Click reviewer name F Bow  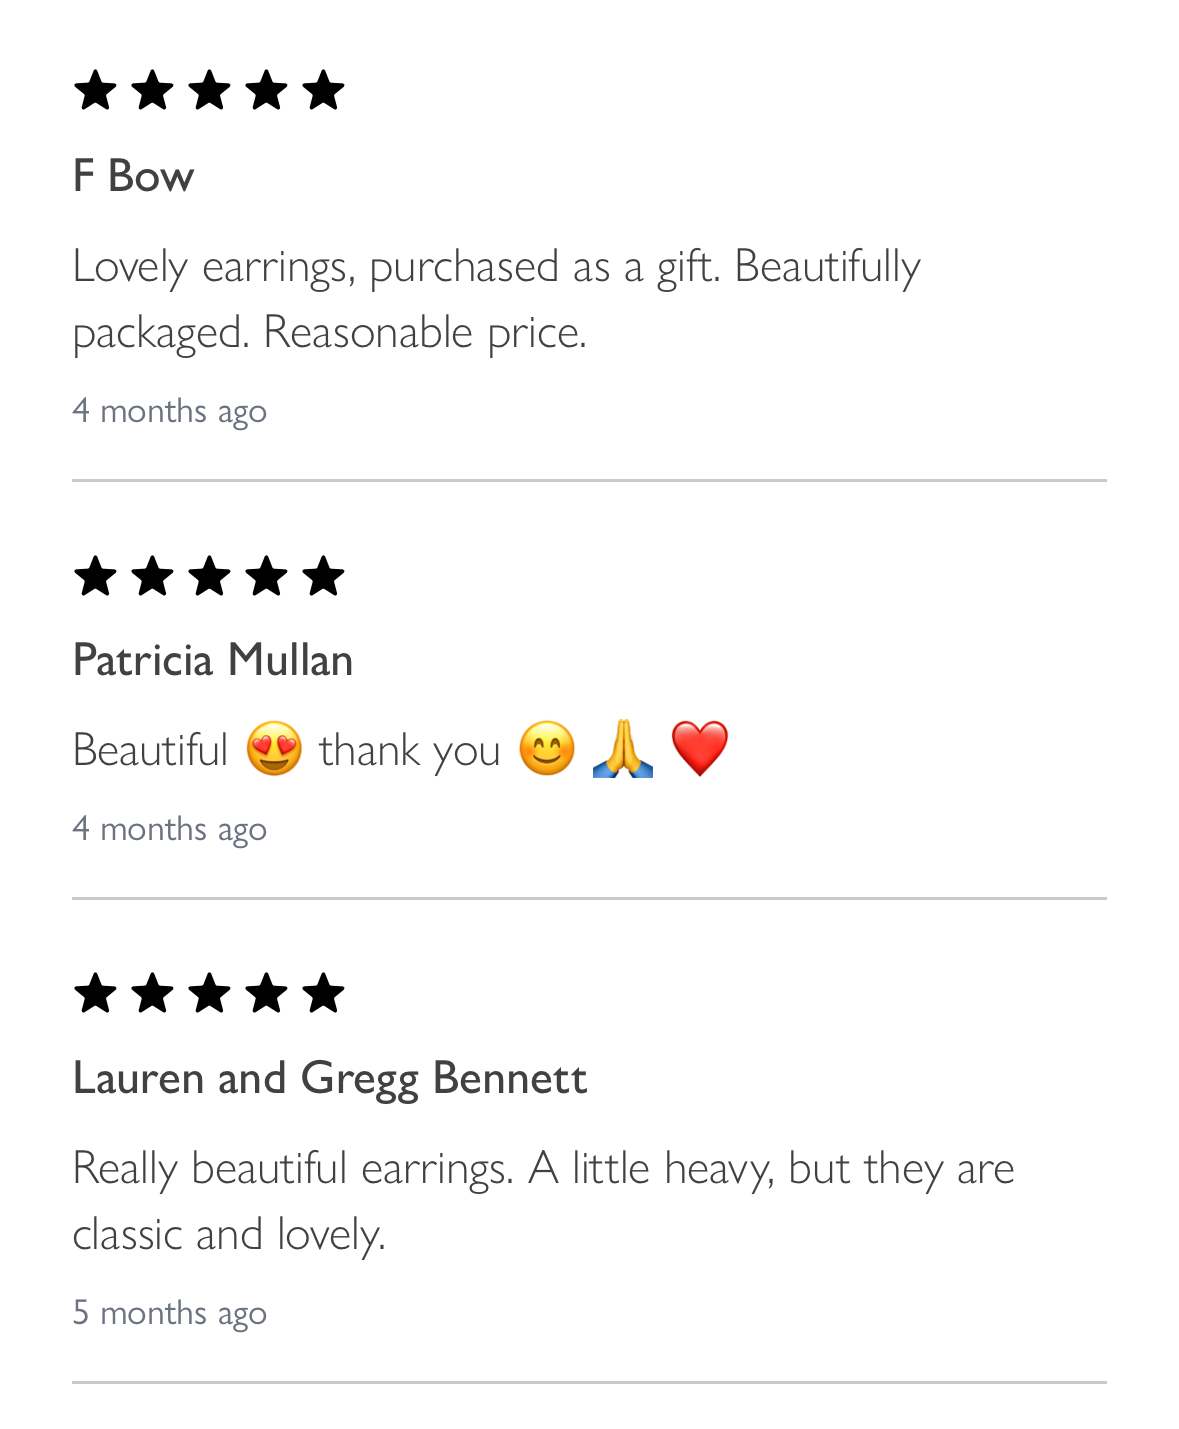point(133,176)
